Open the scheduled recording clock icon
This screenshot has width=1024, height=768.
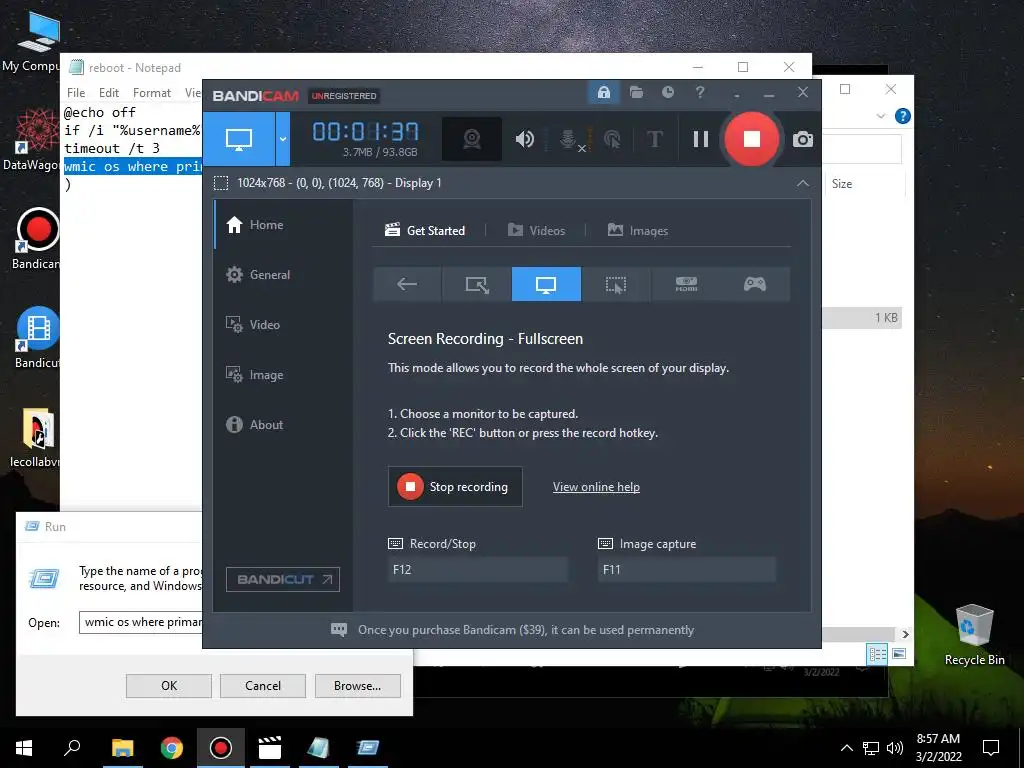[x=667, y=92]
